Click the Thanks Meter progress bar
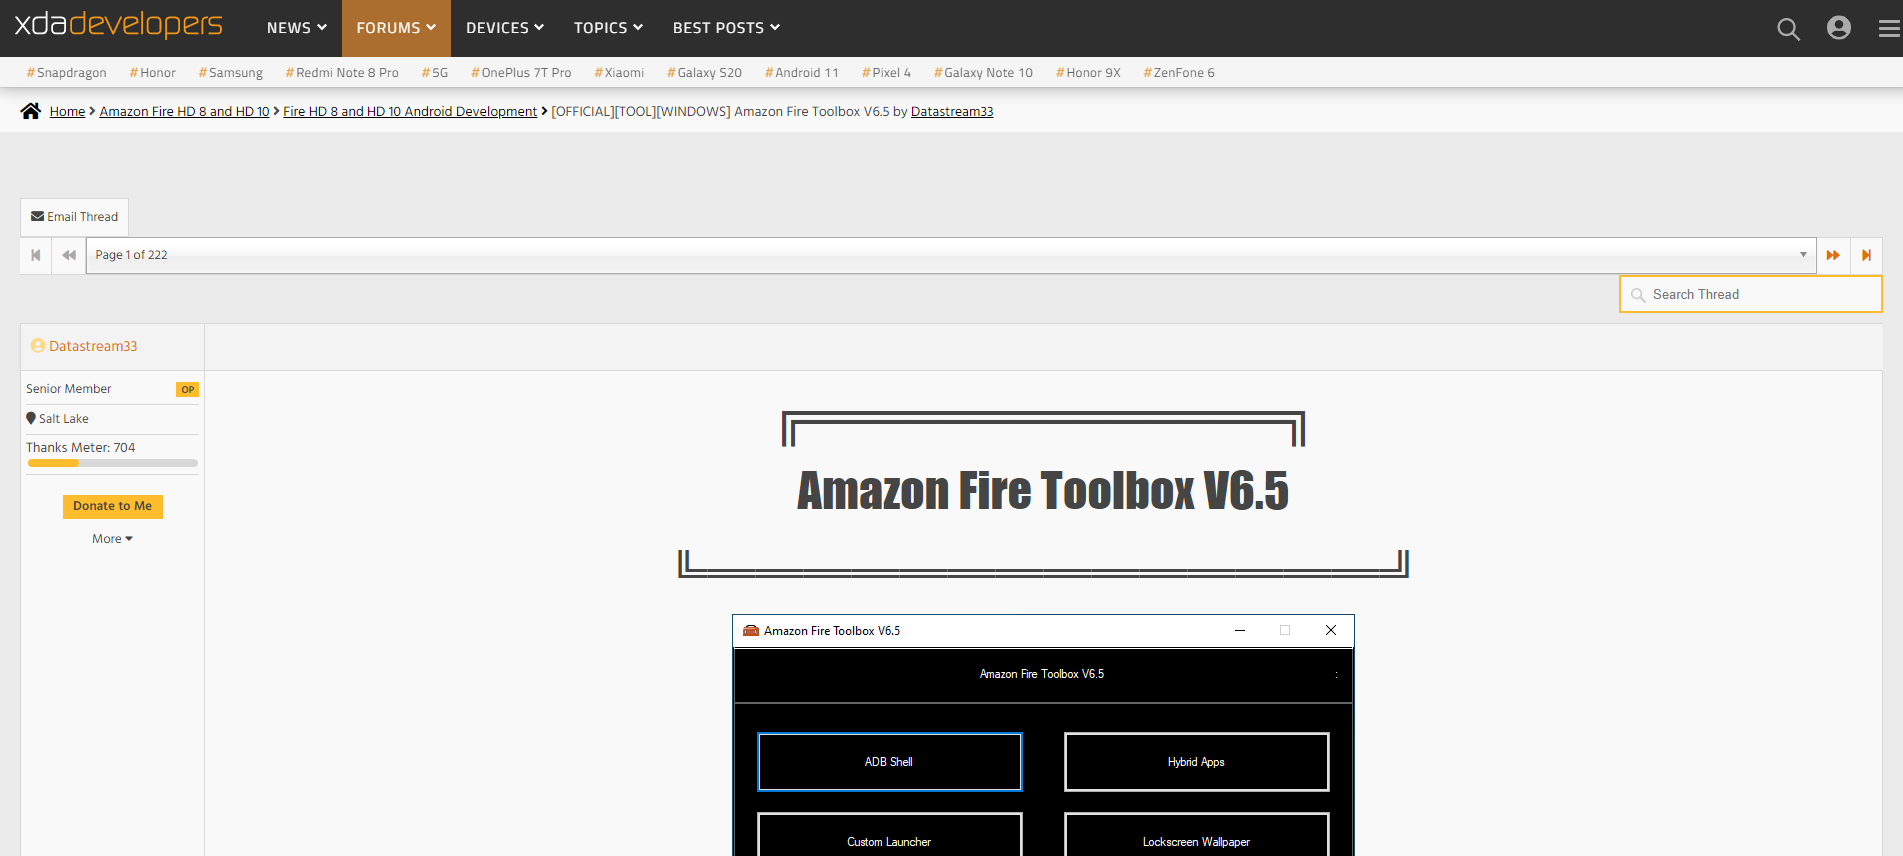Image resolution: width=1903 pixels, height=856 pixels. click(x=112, y=463)
